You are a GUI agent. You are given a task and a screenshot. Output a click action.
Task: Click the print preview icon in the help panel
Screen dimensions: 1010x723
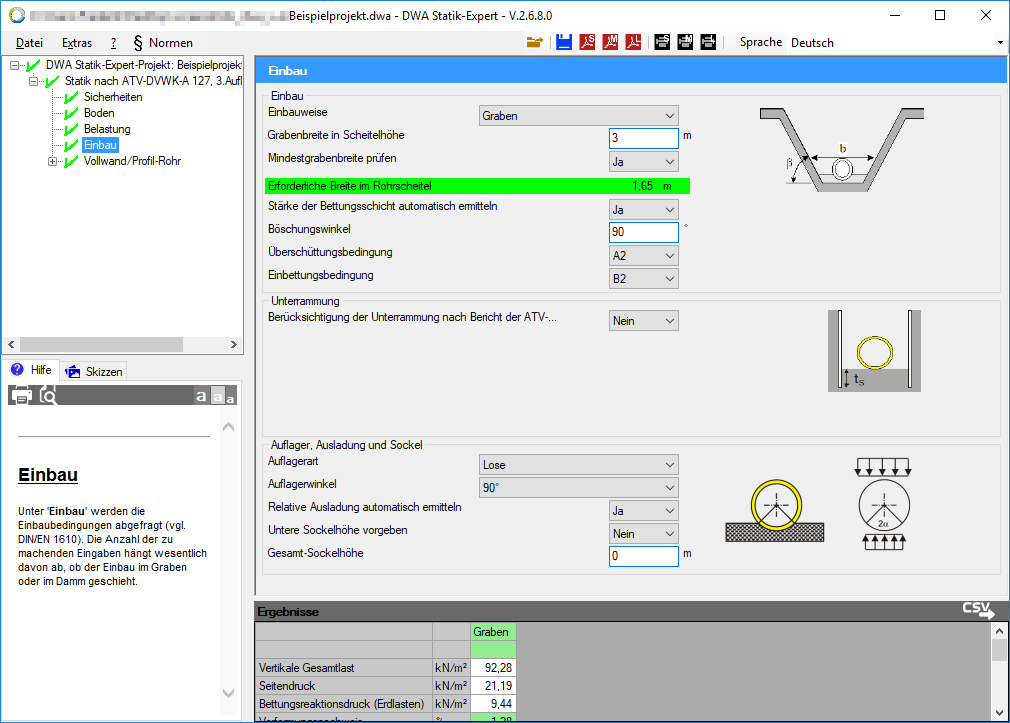(x=48, y=395)
